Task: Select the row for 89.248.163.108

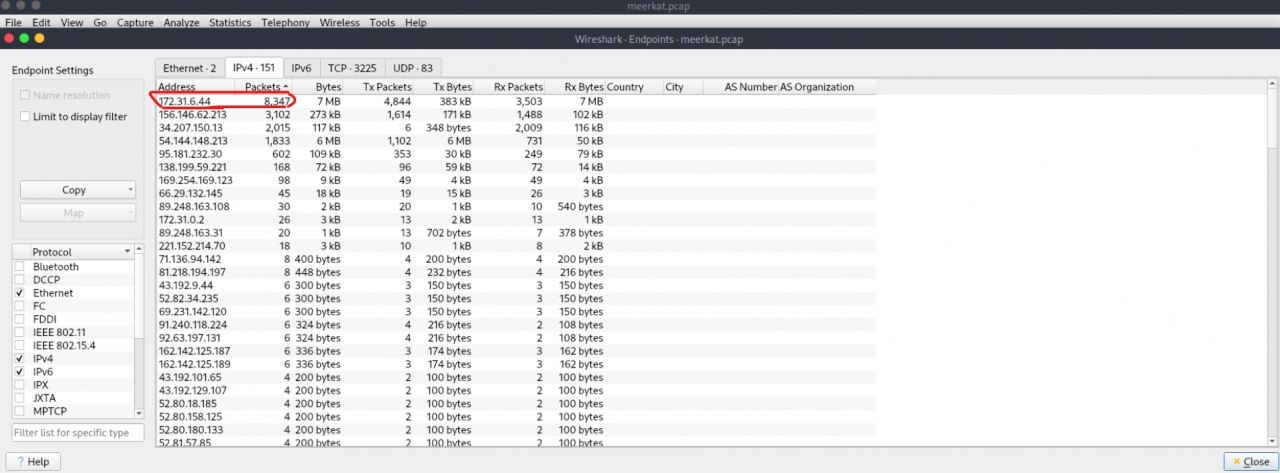Action: [x=516, y=206]
